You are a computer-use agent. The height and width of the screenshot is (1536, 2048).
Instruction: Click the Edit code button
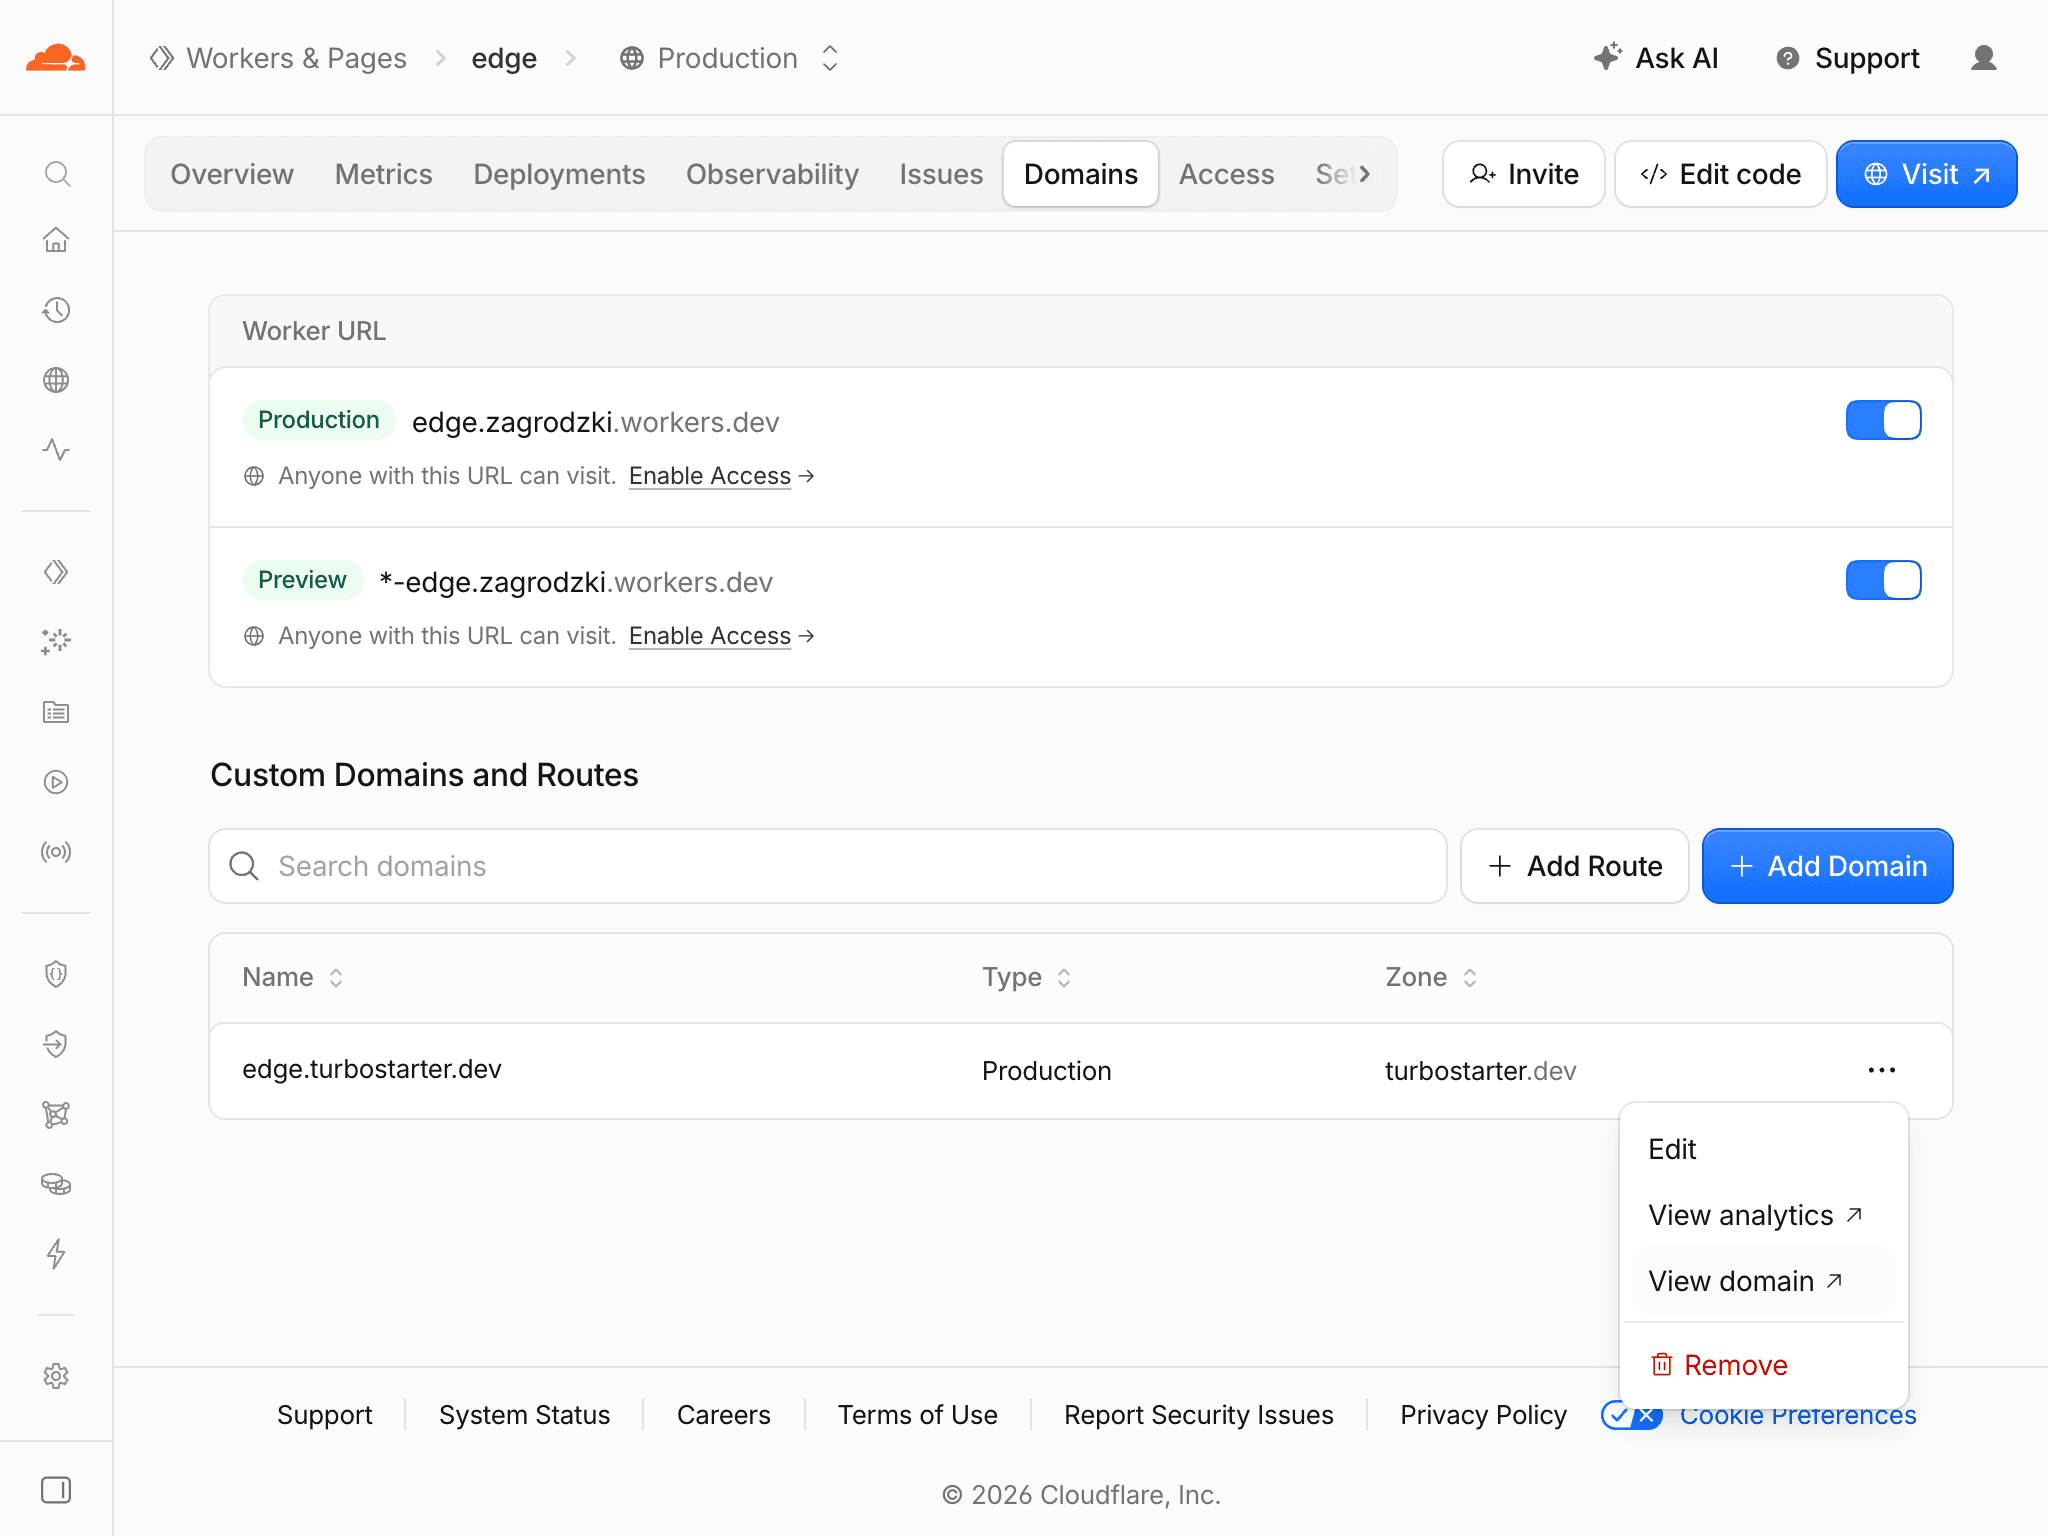[x=1721, y=174]
